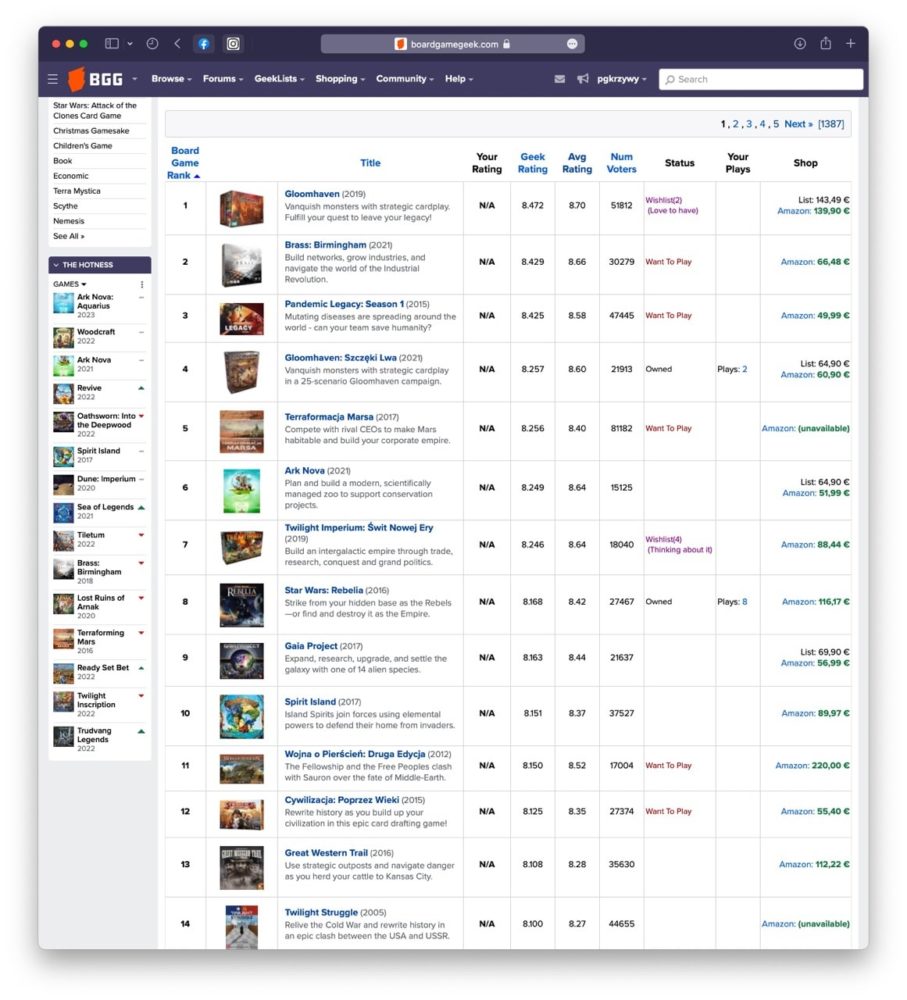Open the GAMES category dropdown in The Hotness

click(x=70, y=284)
